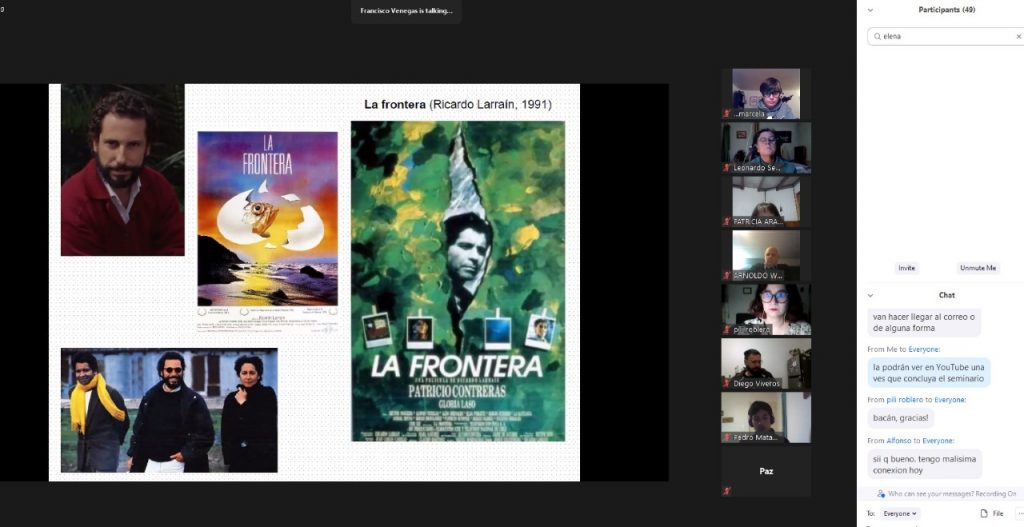Screen dimensions: 1024x527
Task: Click muted mic icon on Diego Viveros tile
Action: click(726, 383)
